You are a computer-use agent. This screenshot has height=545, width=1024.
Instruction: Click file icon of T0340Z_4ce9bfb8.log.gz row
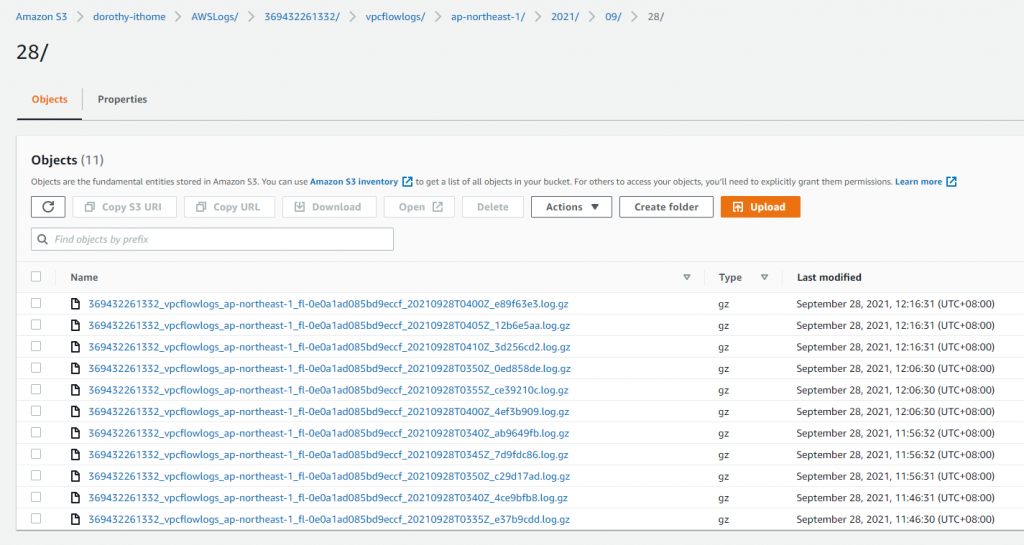[x=75, y=497]
